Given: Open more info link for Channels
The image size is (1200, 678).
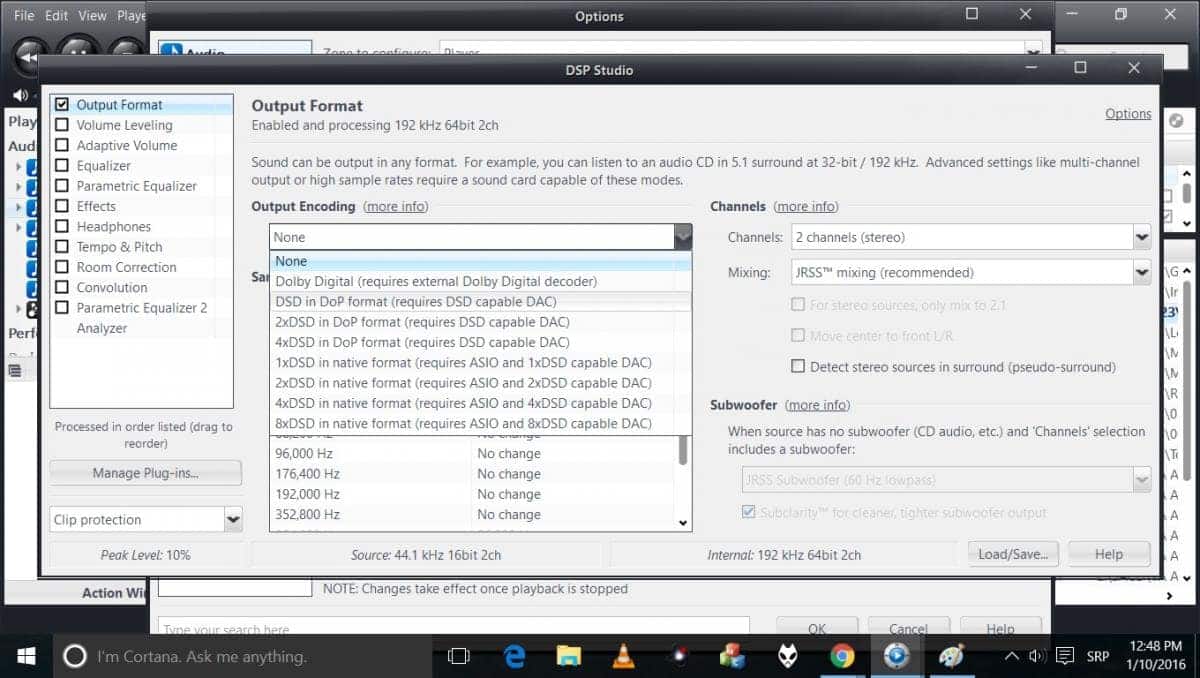Looking at the screenshot, I should [x=806, y=206].
